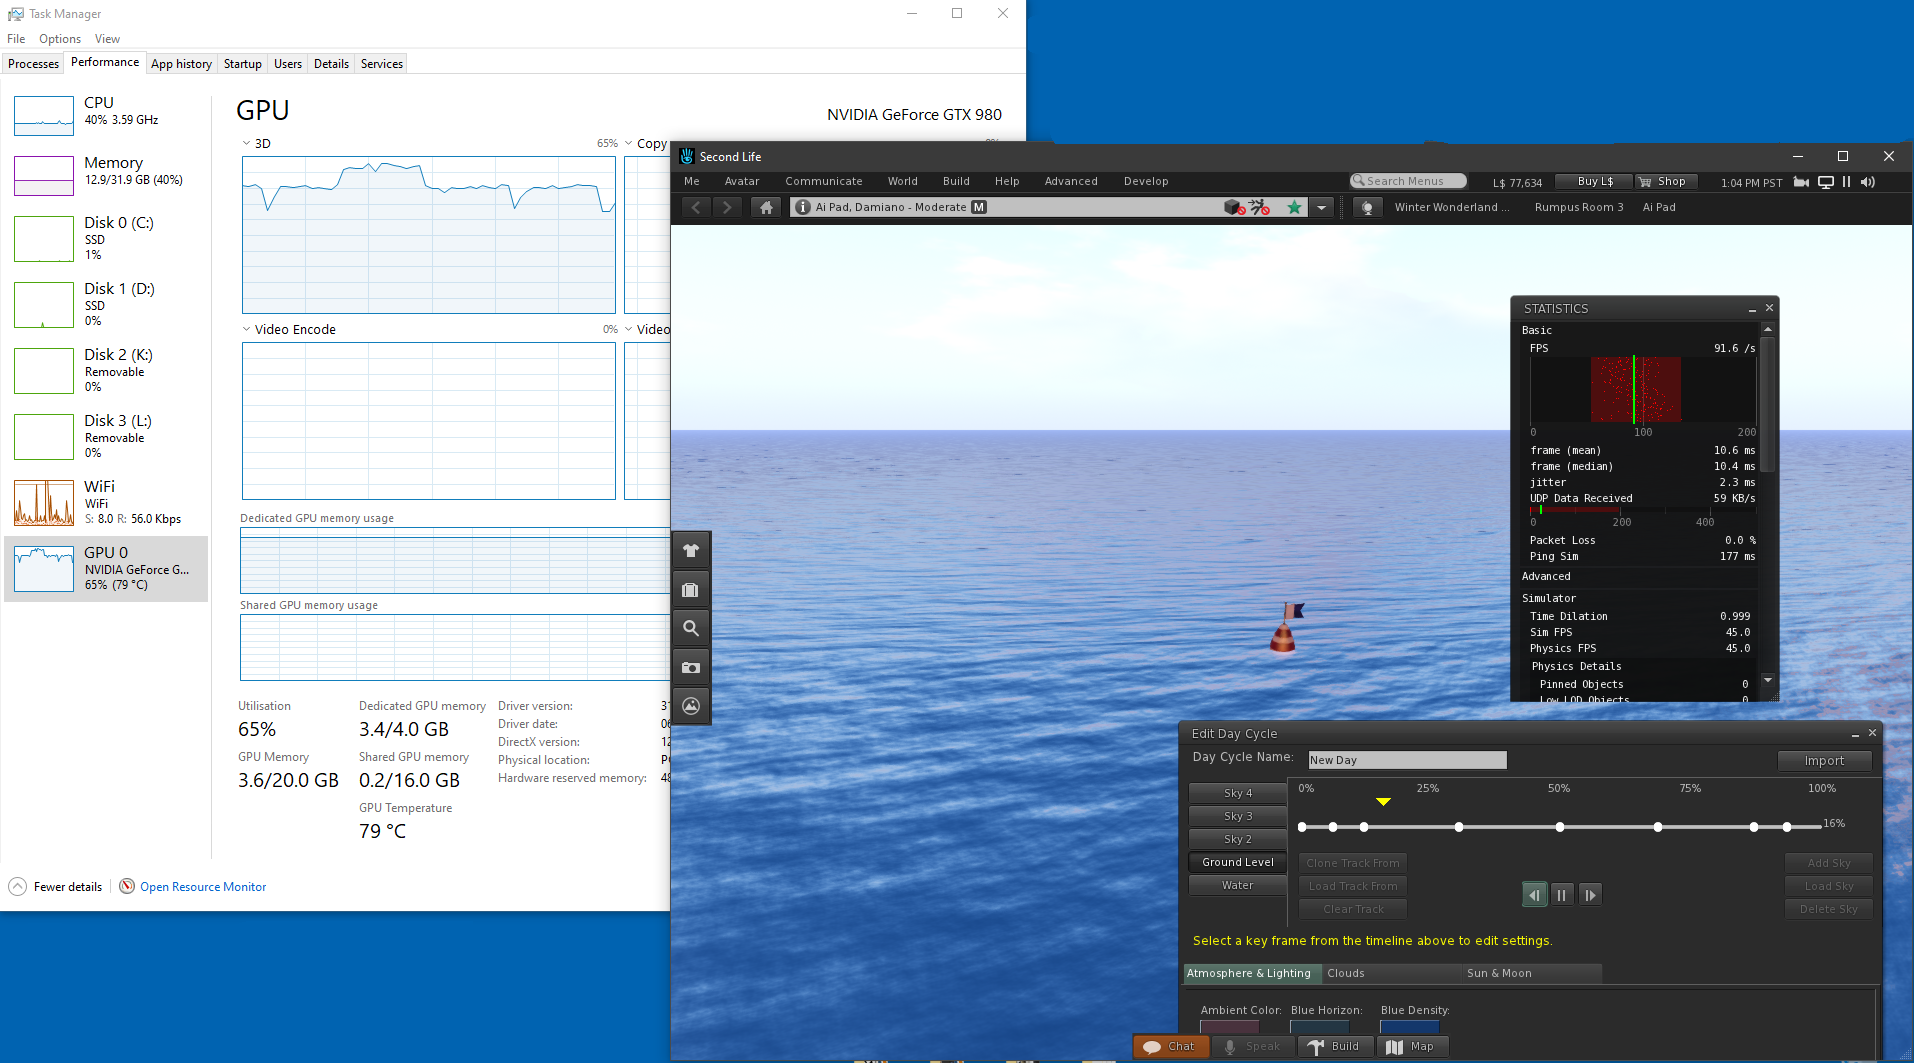1914x1063 pixels.
Task: Open Inventory using the suitcase sidebar icon
Action: (691, 589)
